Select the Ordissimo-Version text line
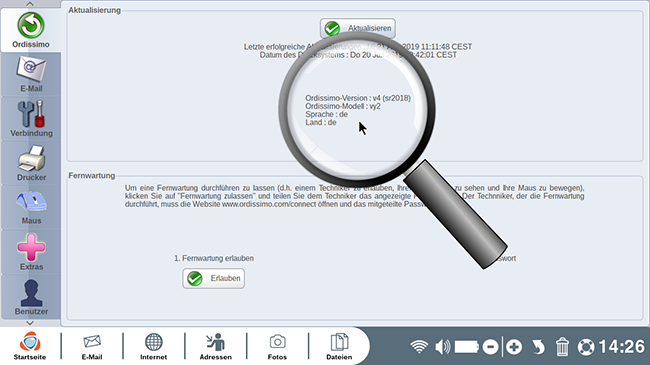This screenshot has height=365, width=650. [358, 98]
